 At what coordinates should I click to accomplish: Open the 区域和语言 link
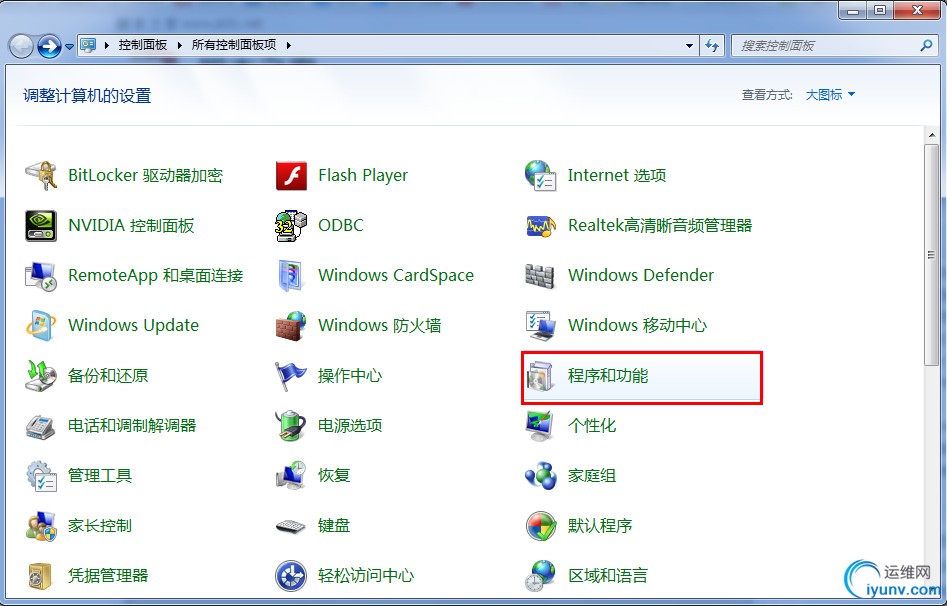click(608, 576)
